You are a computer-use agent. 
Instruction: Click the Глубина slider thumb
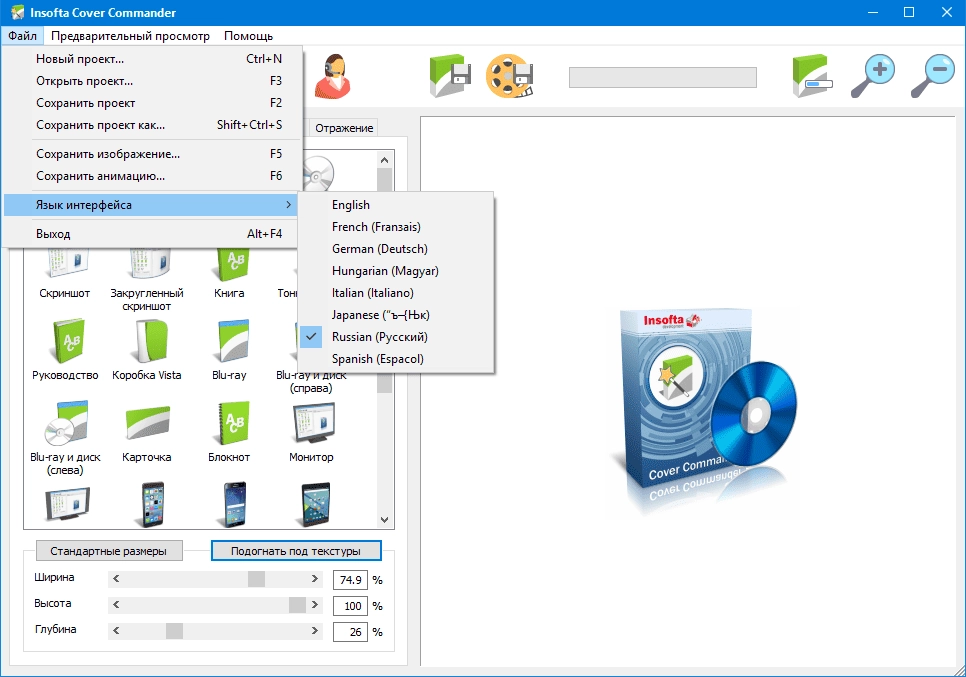pos(174,631)
